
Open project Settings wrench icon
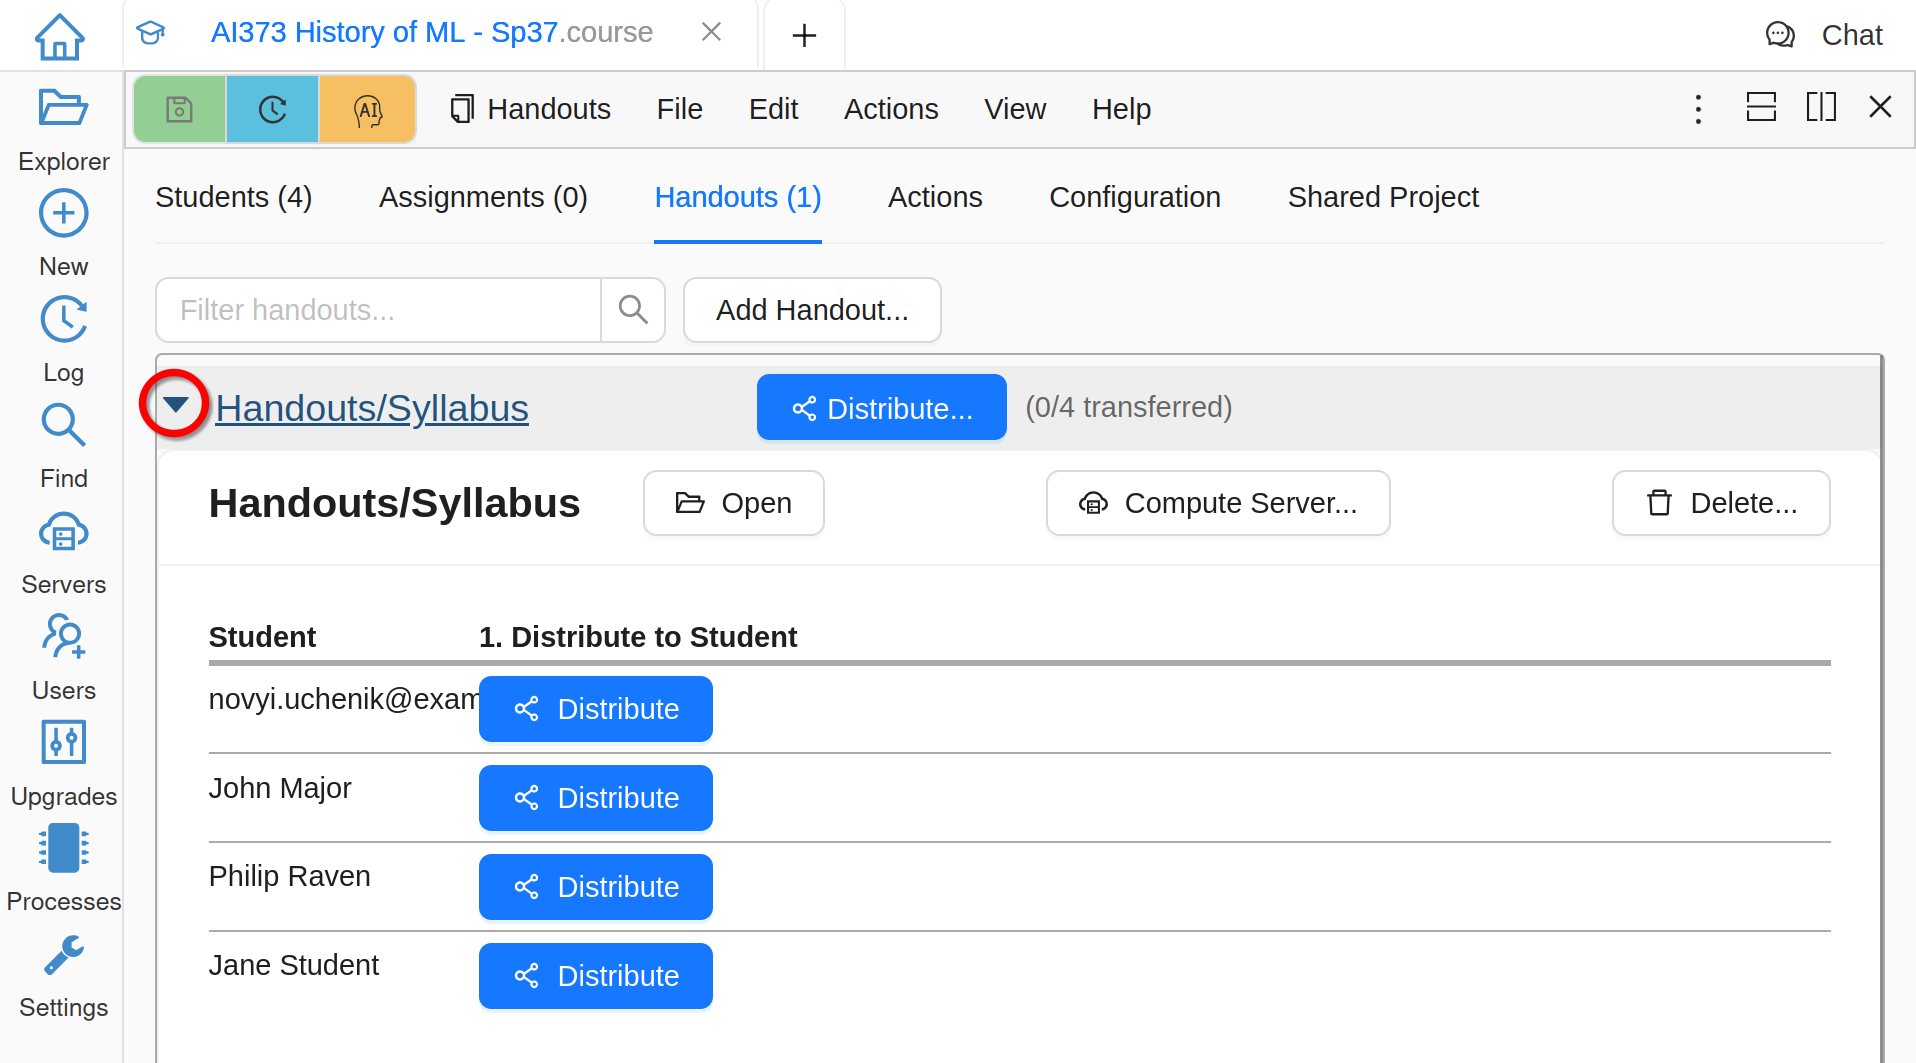pyautogui.click(x=63, y=975)
